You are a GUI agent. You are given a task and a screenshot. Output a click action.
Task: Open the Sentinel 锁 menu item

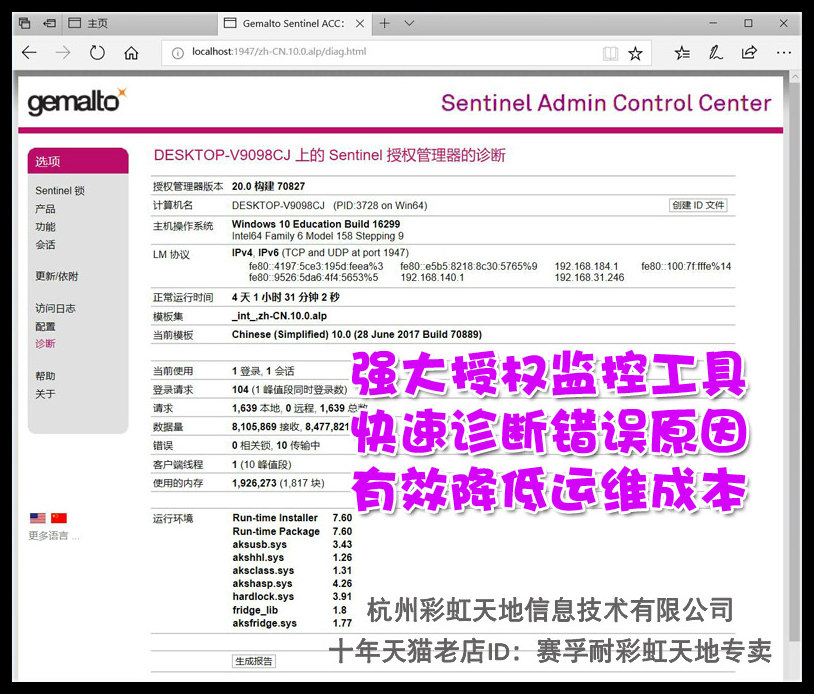tap(60, 190)
